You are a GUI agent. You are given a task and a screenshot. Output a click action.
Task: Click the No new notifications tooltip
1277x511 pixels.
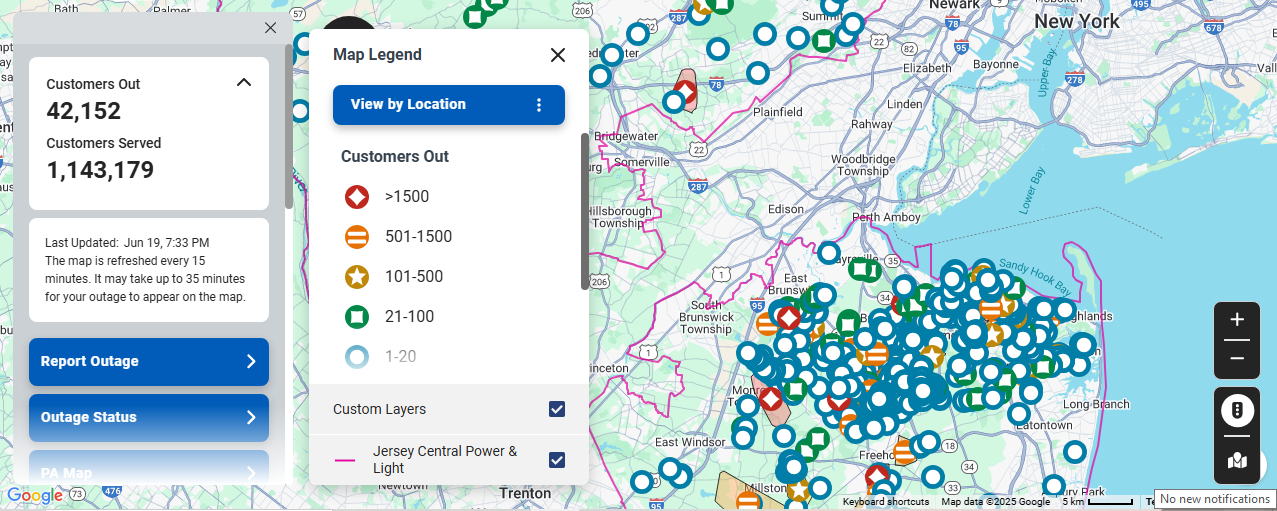point(1215,499)
